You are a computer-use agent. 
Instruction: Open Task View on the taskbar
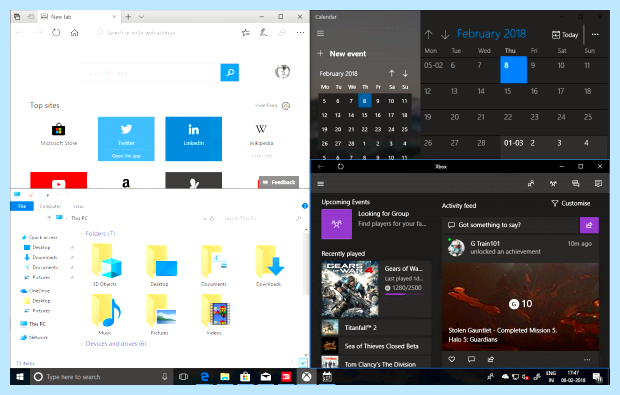click(x=183, y=377)
